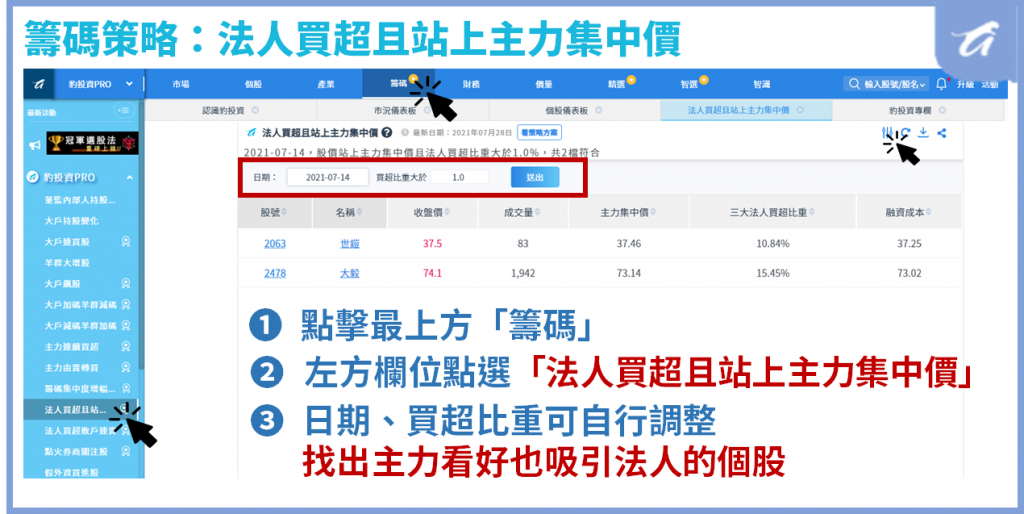Select 大戶加碼羊群減碼 in sidebar

point(80,304)
